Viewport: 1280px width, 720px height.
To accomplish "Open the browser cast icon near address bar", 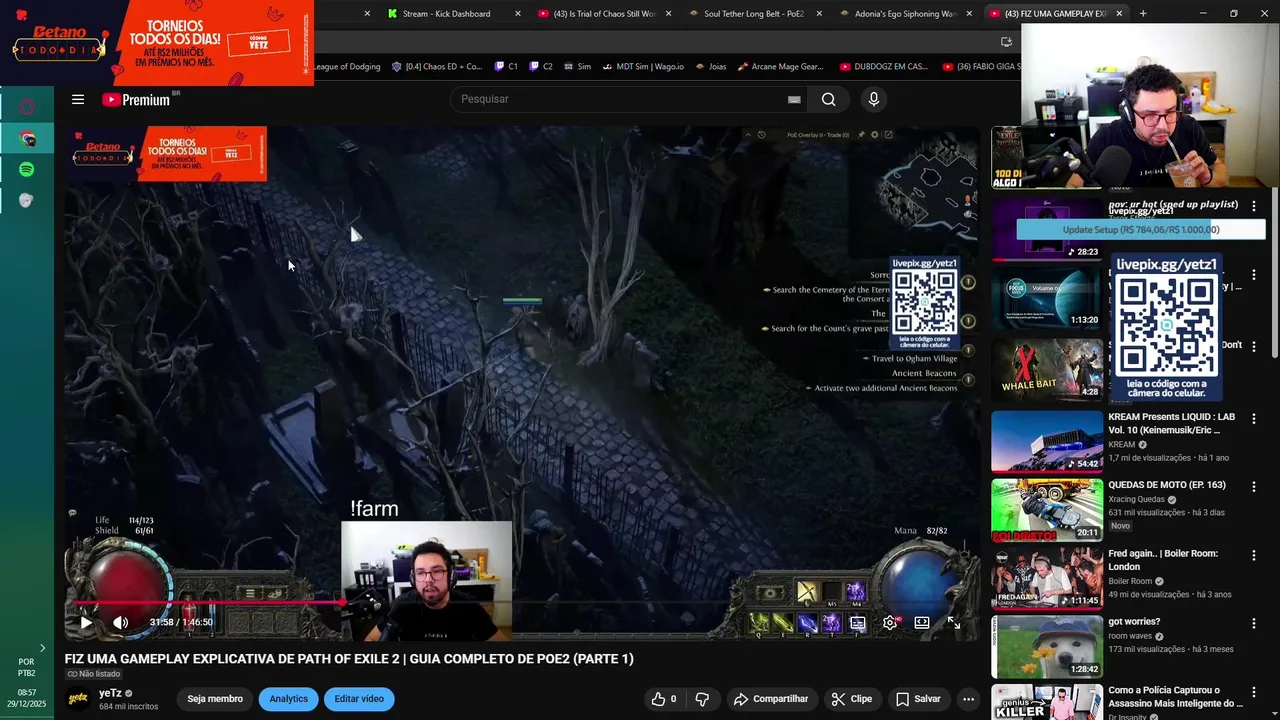I will pos(1006,42).
